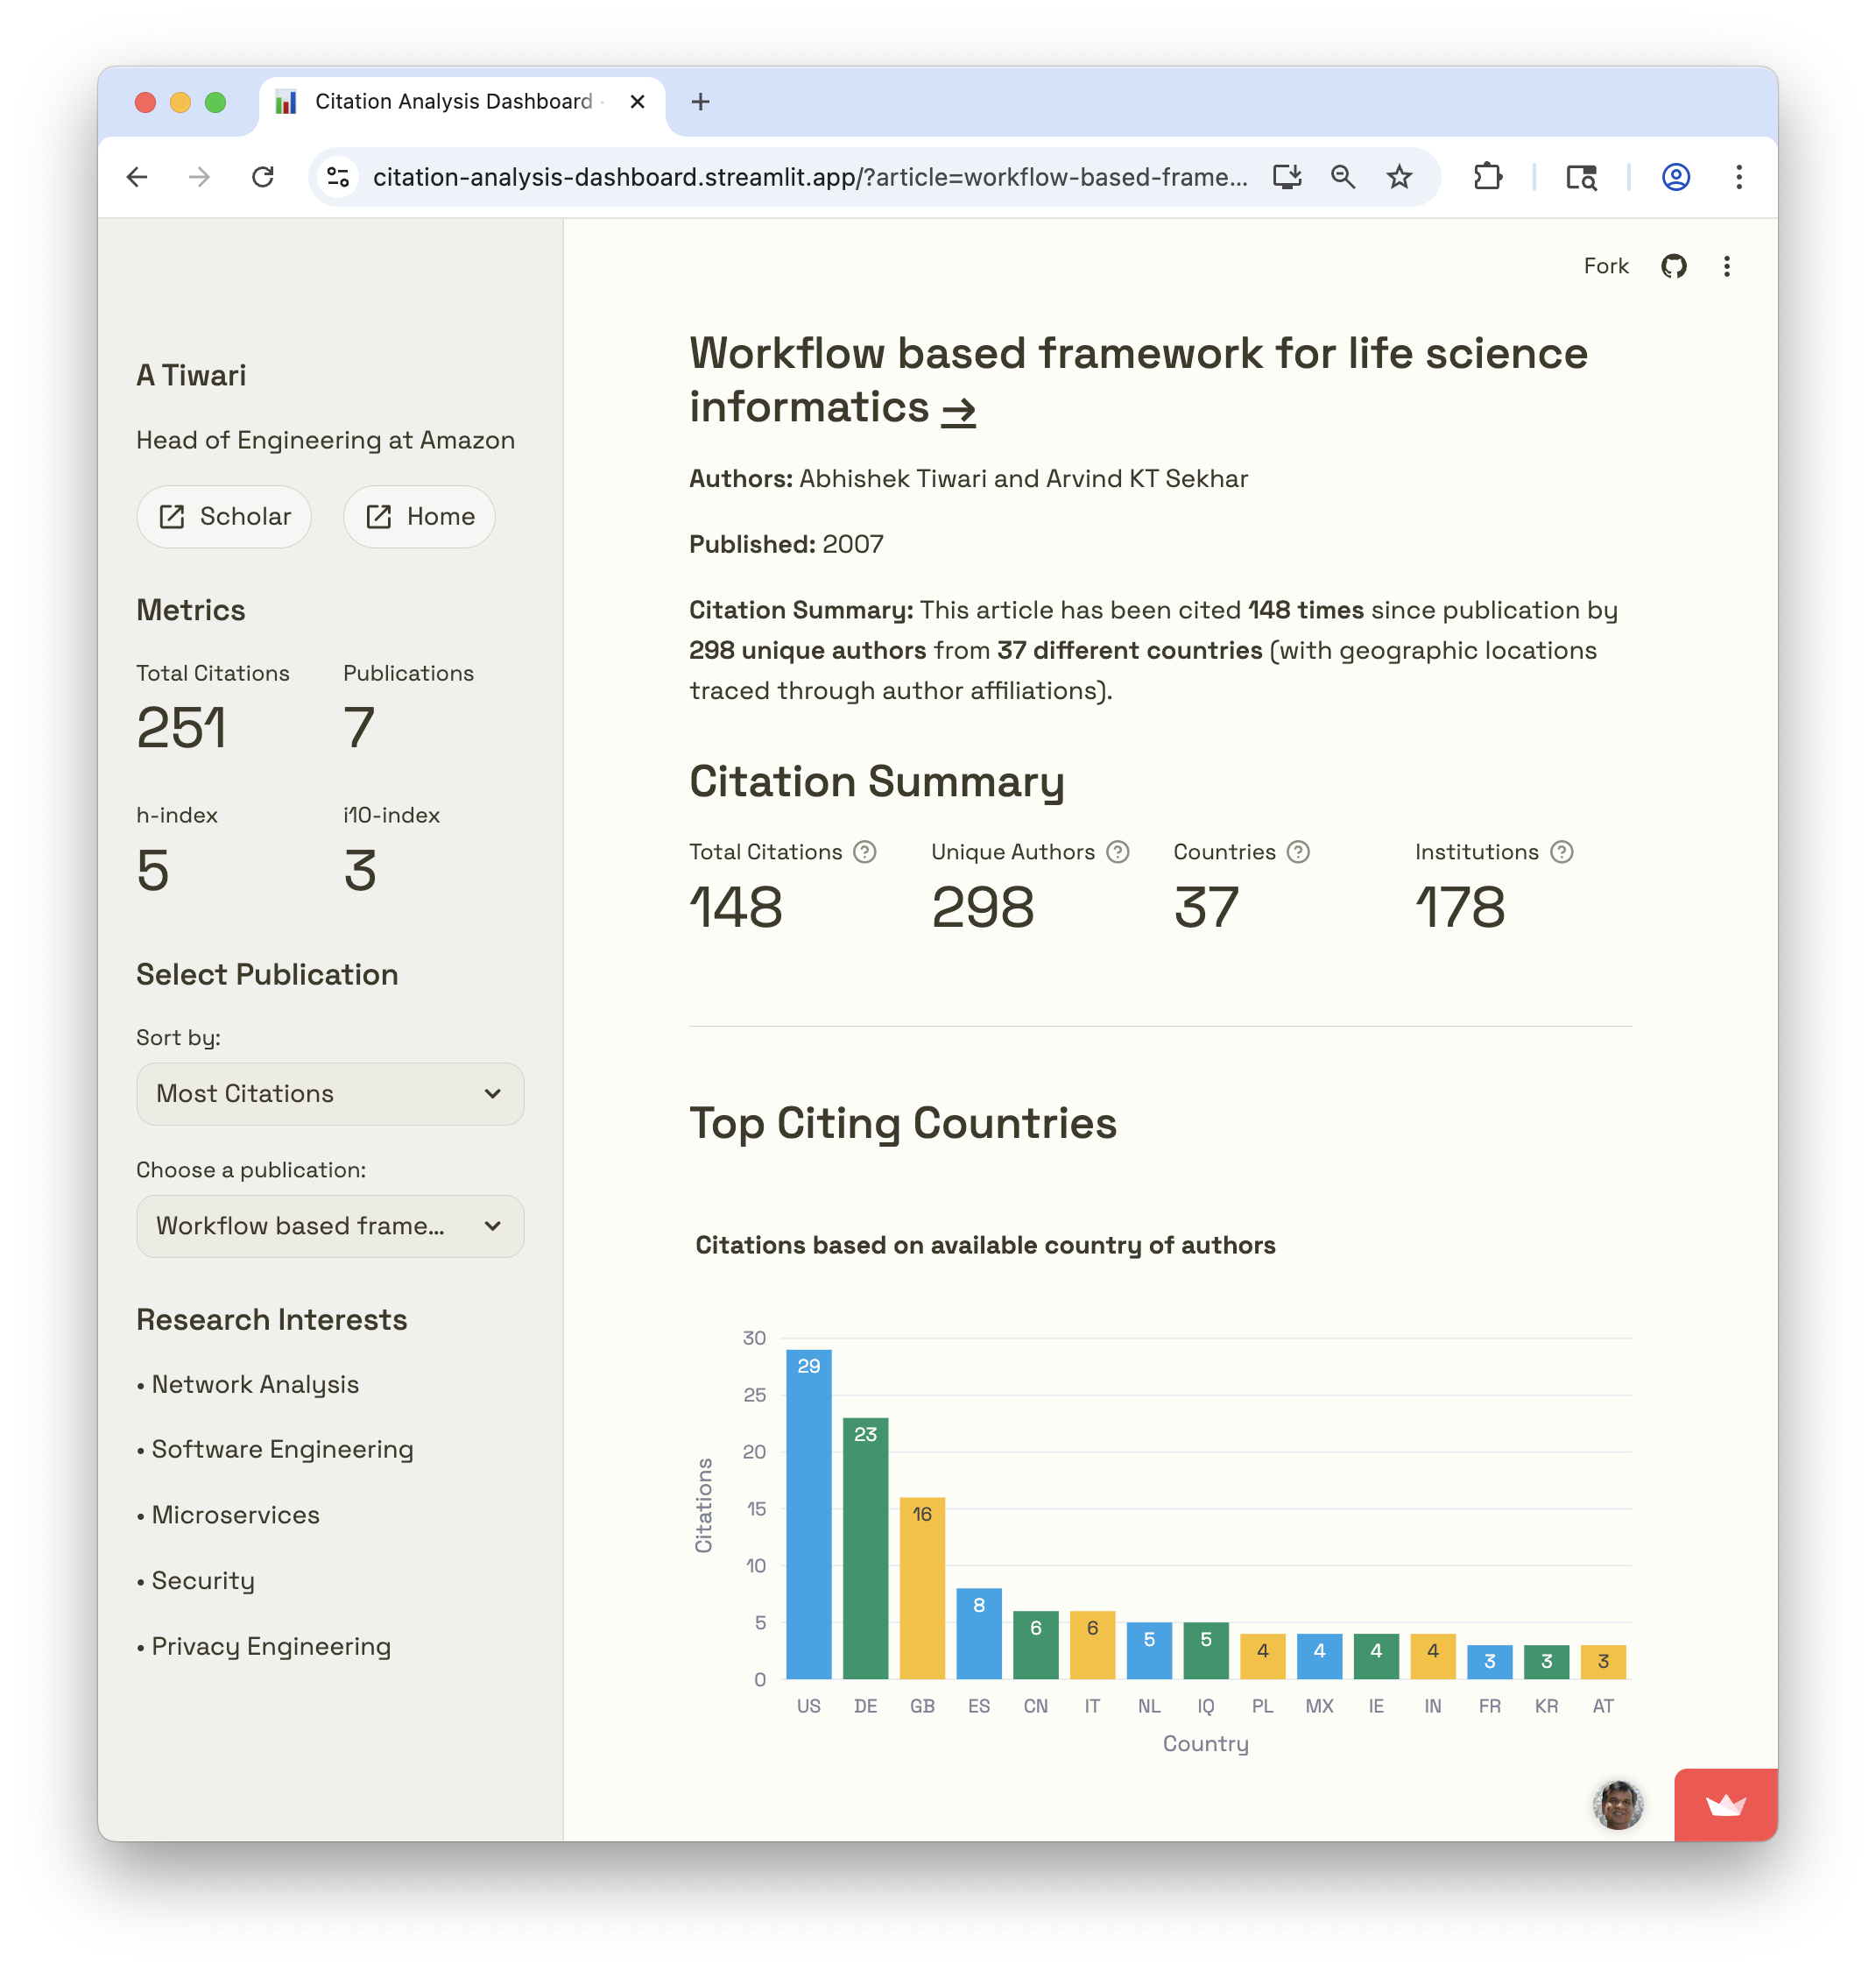1876x1971 pixels.
Task: Open the Workflow based frame... publication dropdown
Action: click(x=330, y=1225)
